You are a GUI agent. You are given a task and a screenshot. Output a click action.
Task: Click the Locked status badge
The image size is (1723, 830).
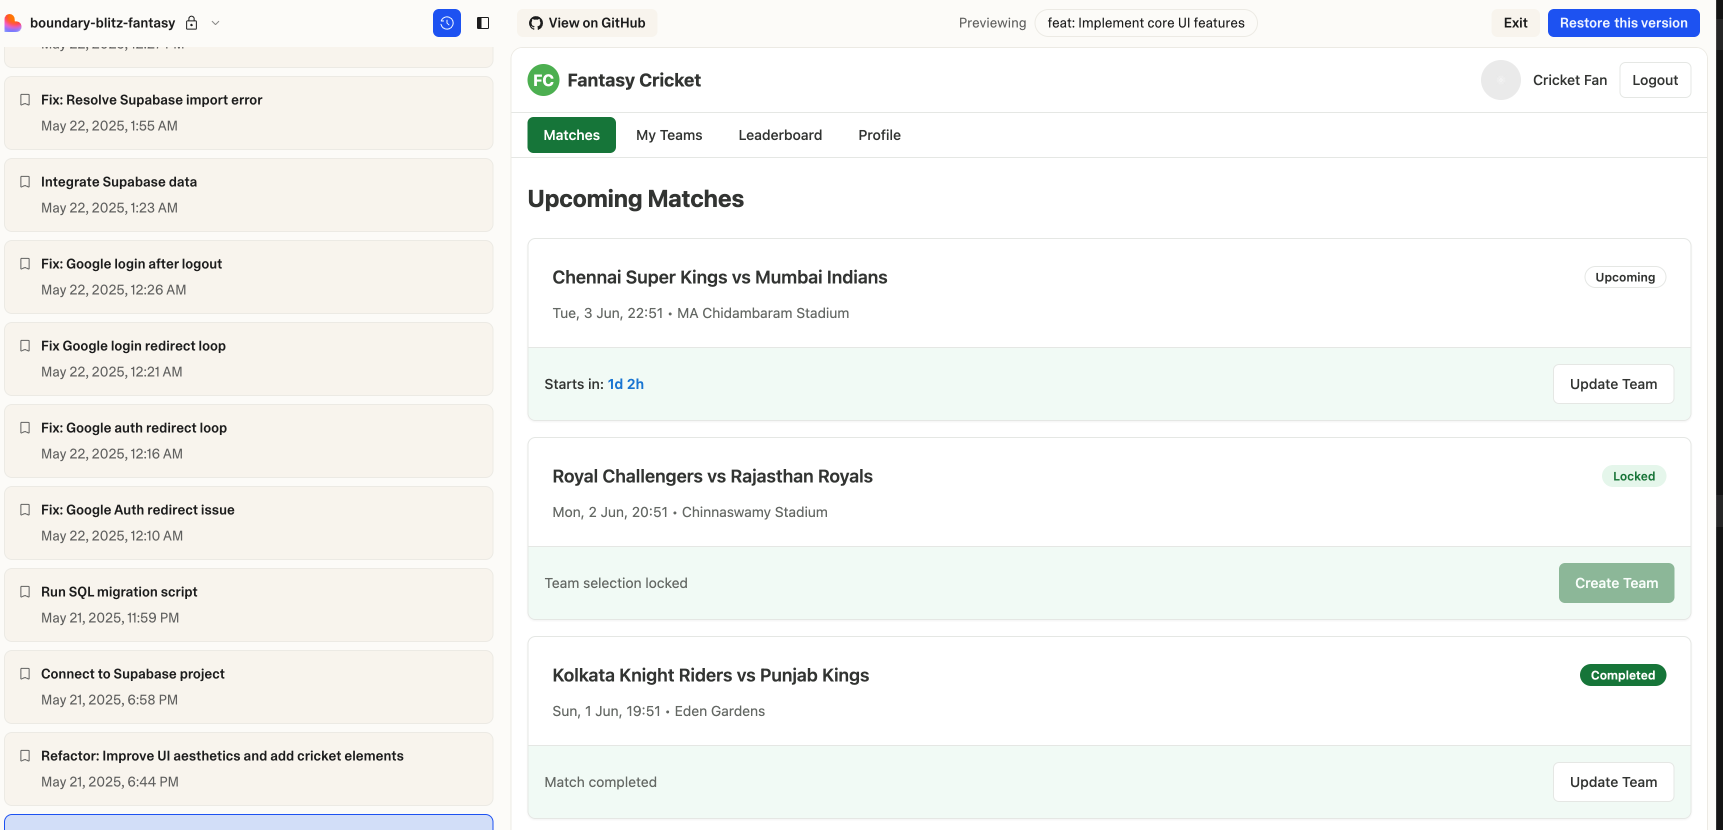coord(1634,476)
